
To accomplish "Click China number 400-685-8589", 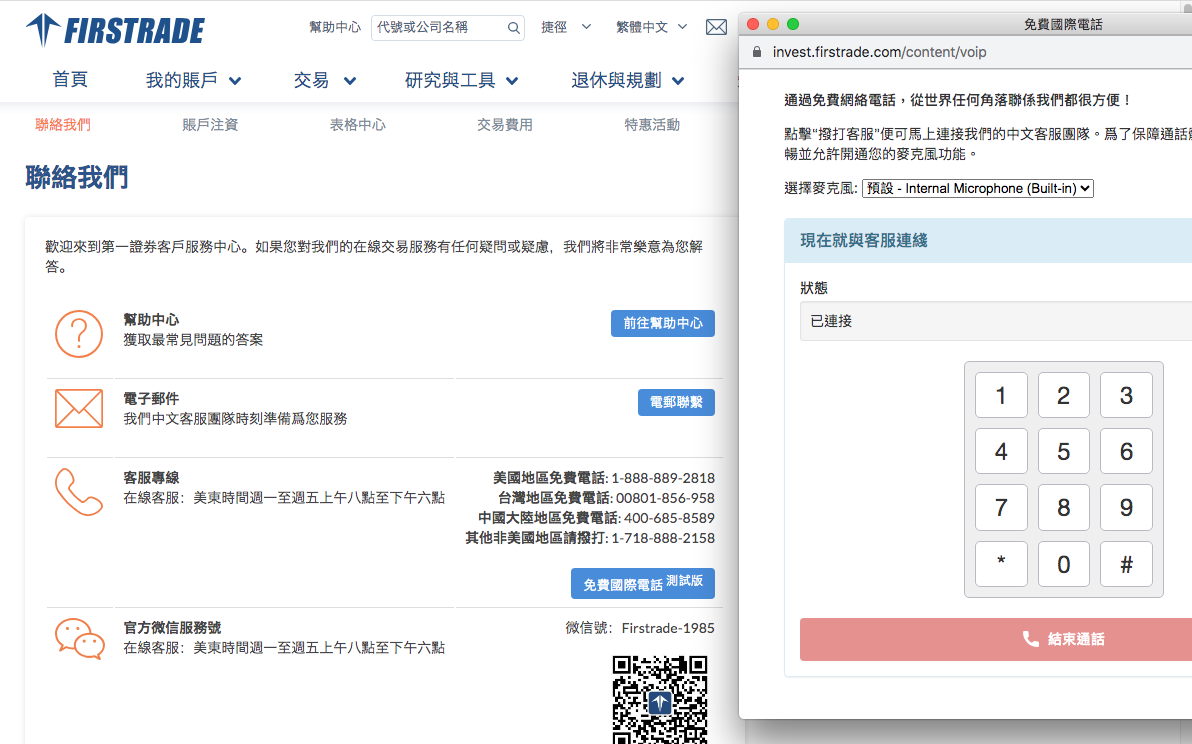I will click(669, 518).
